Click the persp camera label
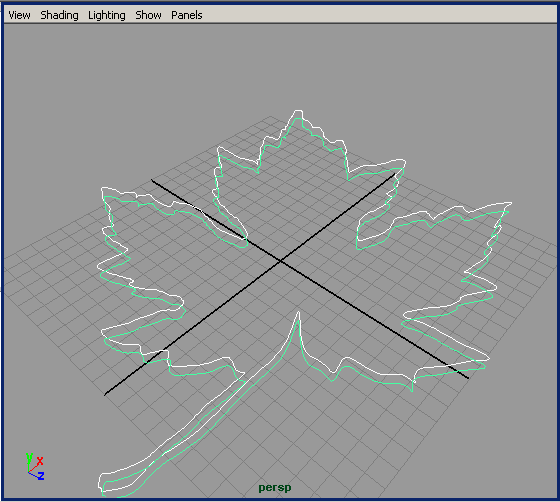This screenshot has height=502, width=560. pyautogui.click(x=275, y=488)
